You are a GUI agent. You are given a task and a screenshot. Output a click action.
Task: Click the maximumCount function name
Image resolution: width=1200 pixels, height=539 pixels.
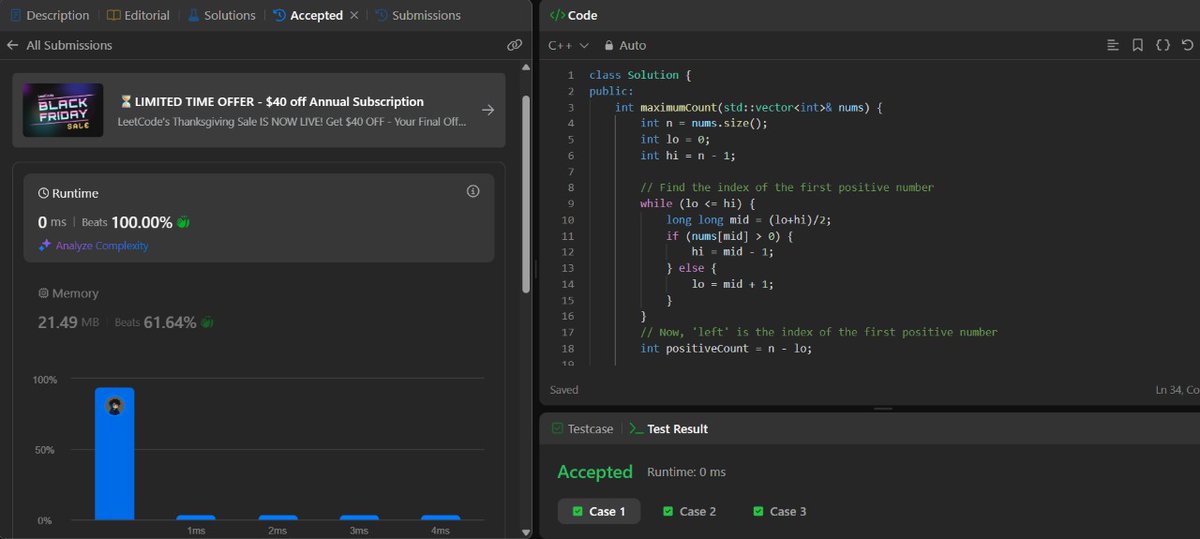point(691,107)
